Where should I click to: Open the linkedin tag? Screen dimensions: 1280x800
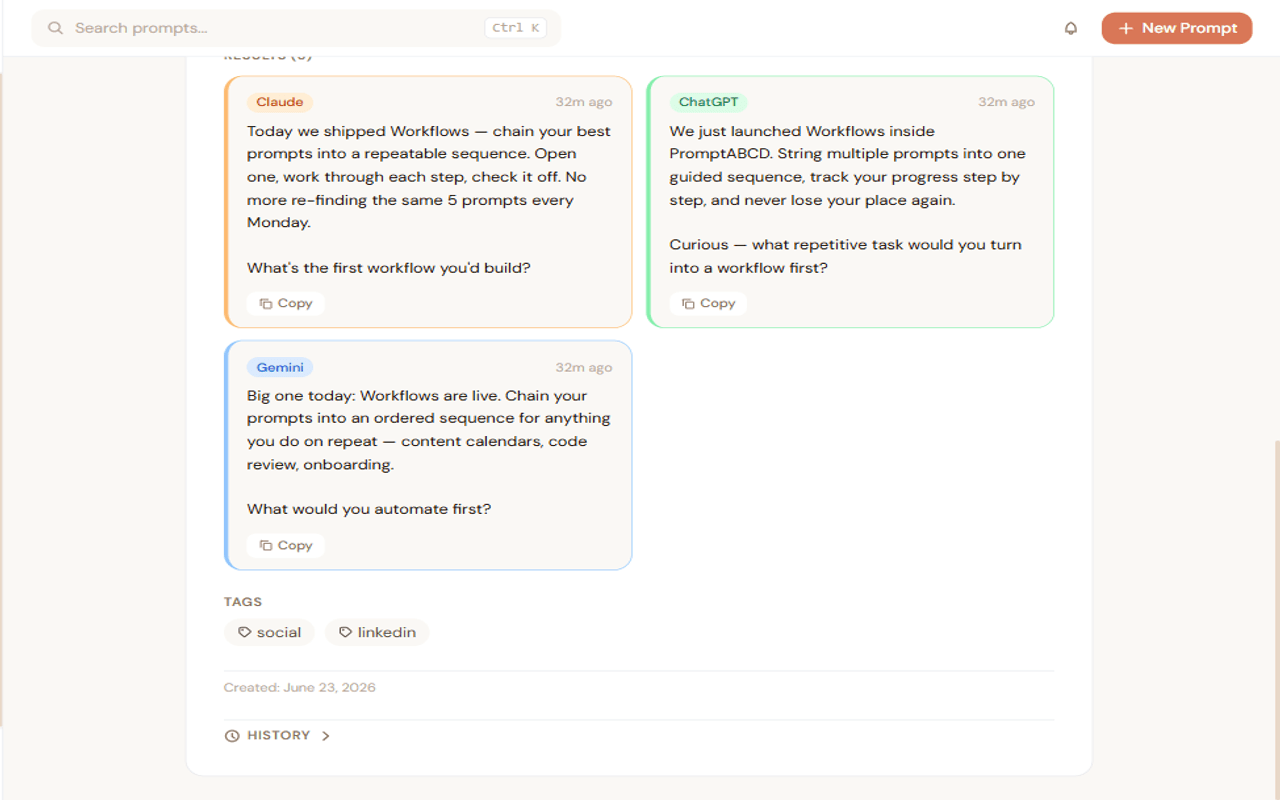[x=377, y=632]
